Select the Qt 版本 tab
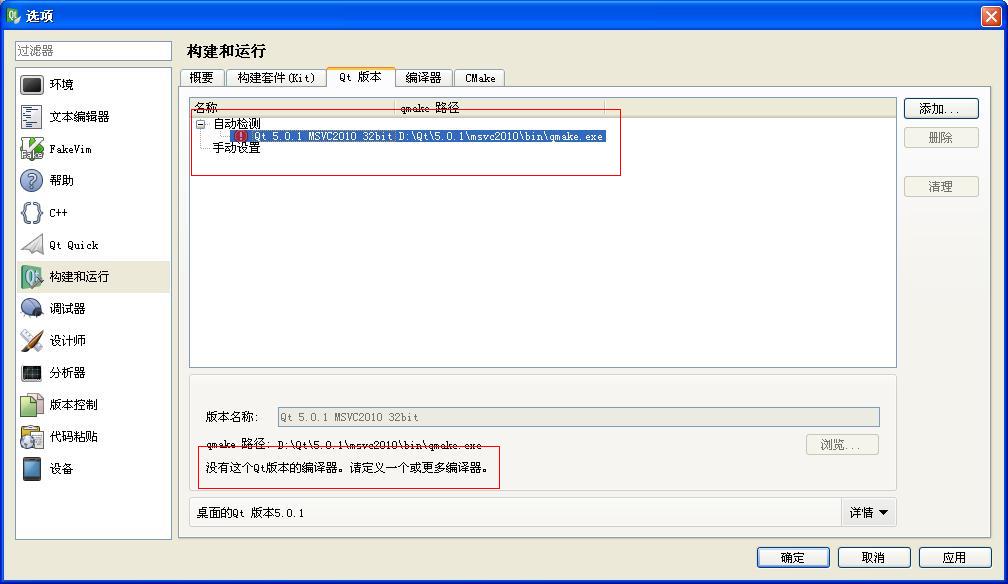 coord(360,77)
